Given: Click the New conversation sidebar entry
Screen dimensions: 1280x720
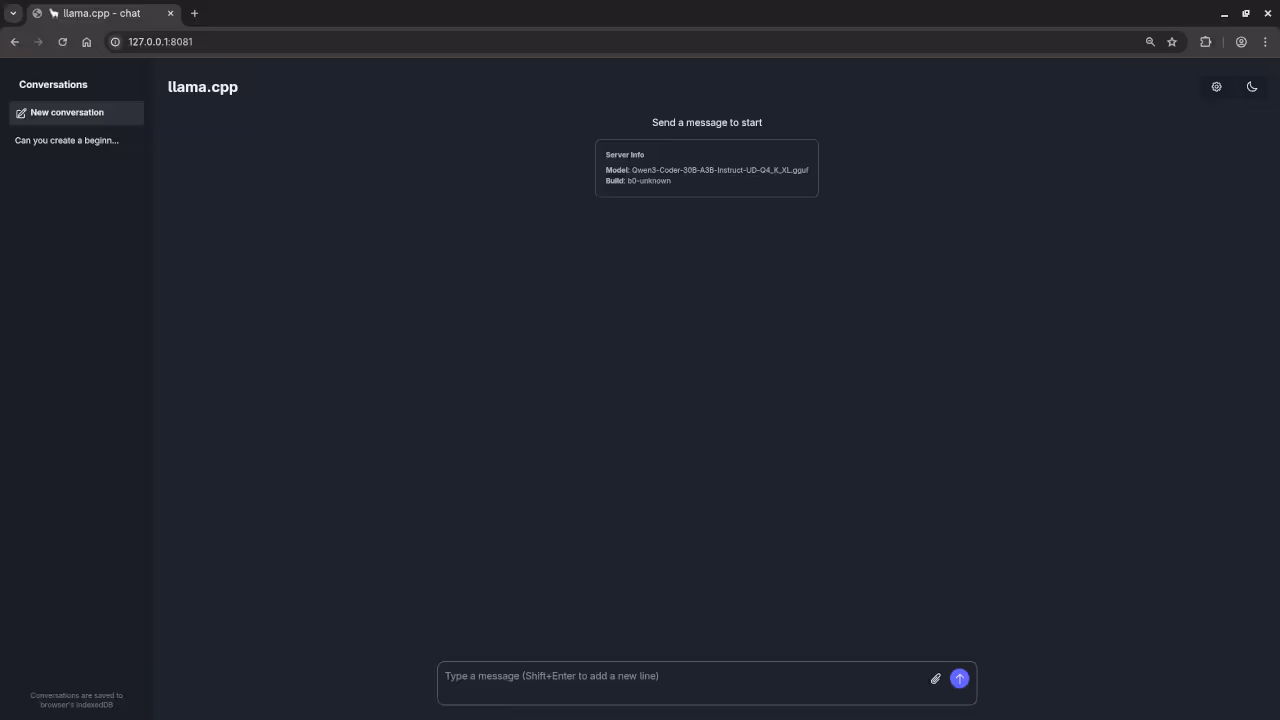Looking at the screenshot, I should point(67,113).
